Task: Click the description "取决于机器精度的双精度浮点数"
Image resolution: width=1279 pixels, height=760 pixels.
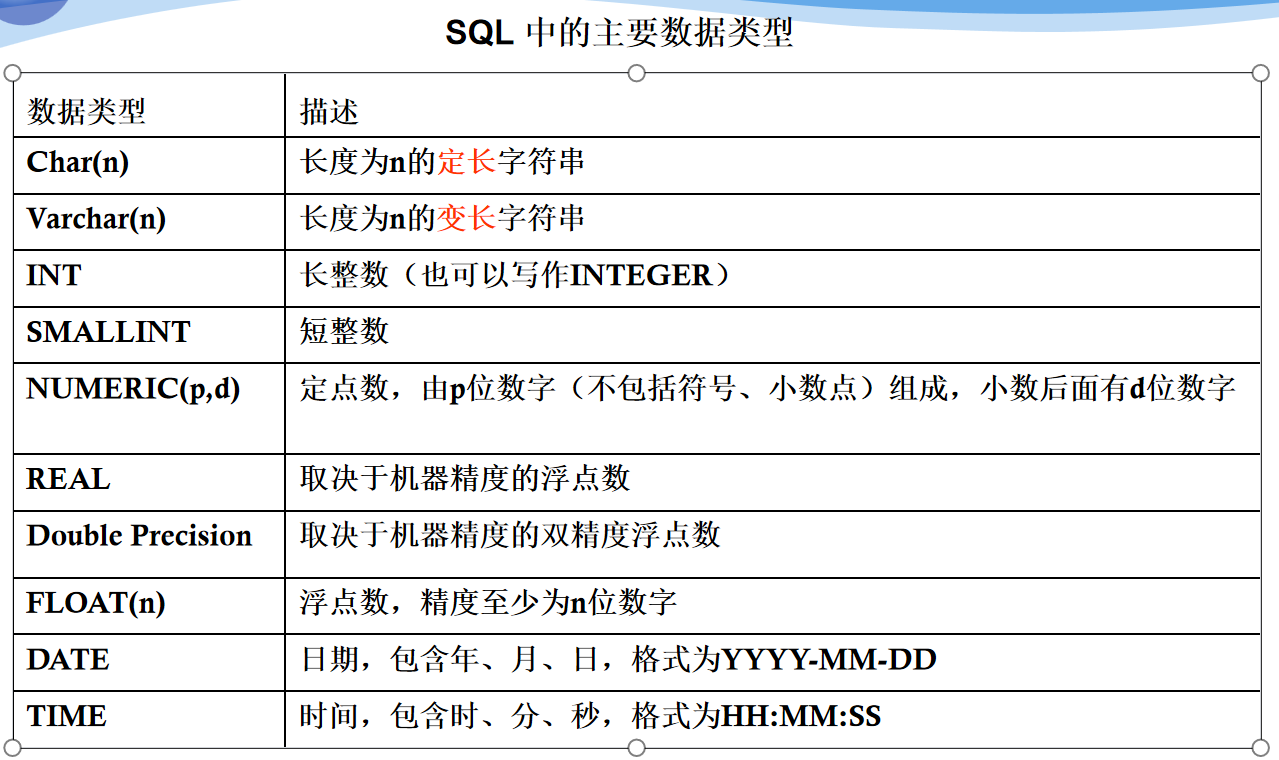Action: click(510, 535)
